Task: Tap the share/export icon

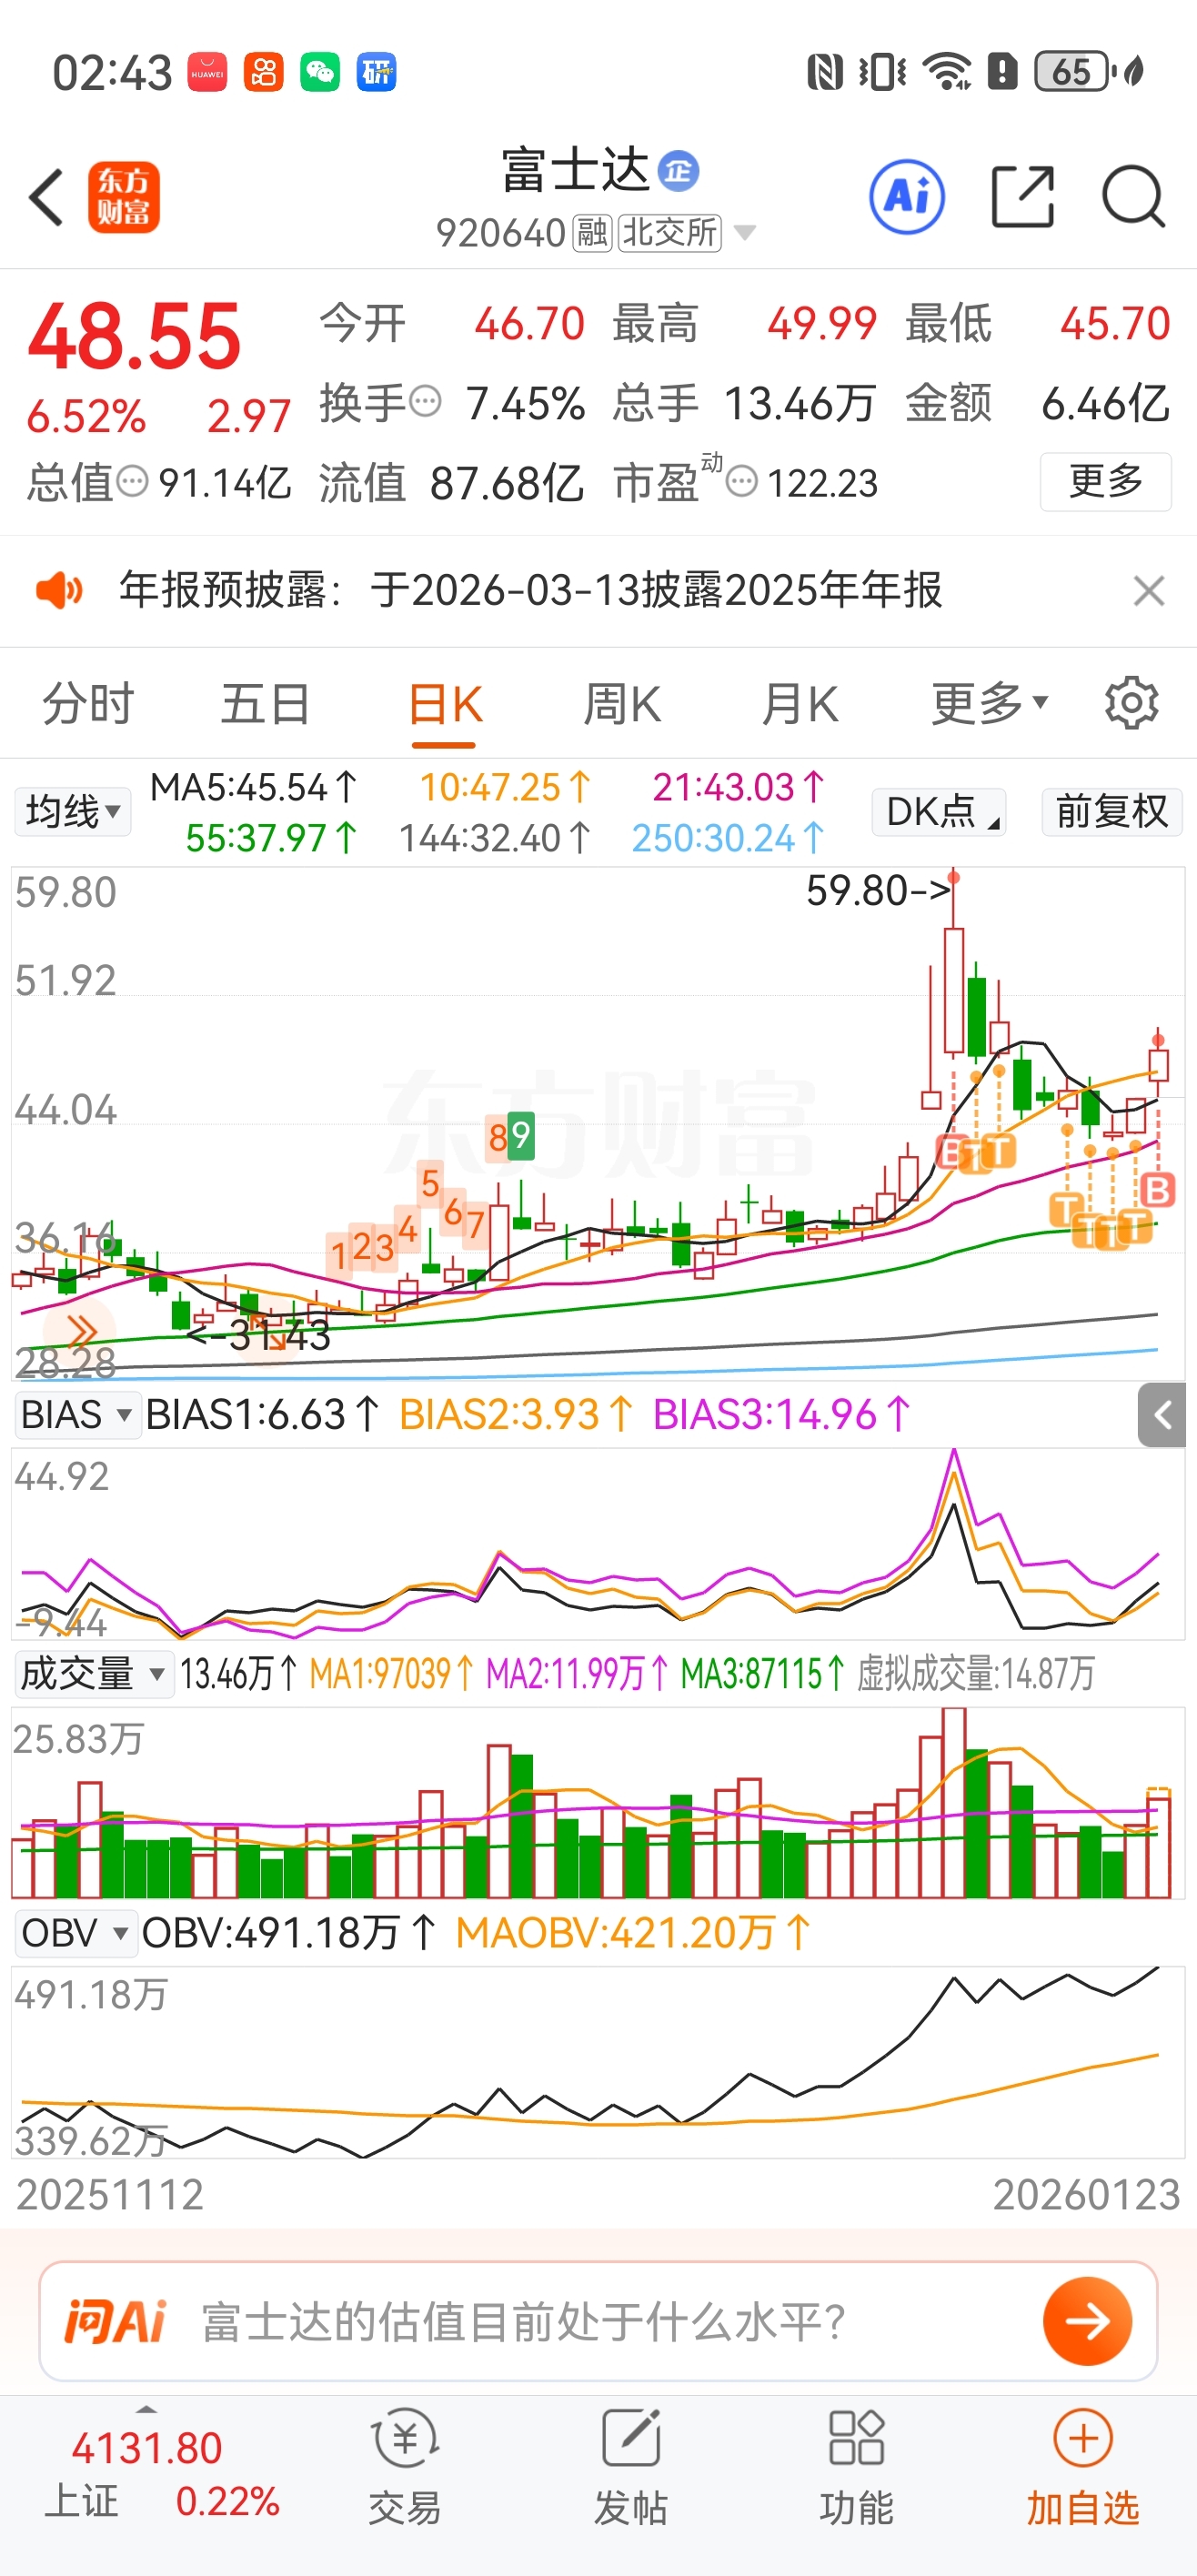Action: point(1022,197)
